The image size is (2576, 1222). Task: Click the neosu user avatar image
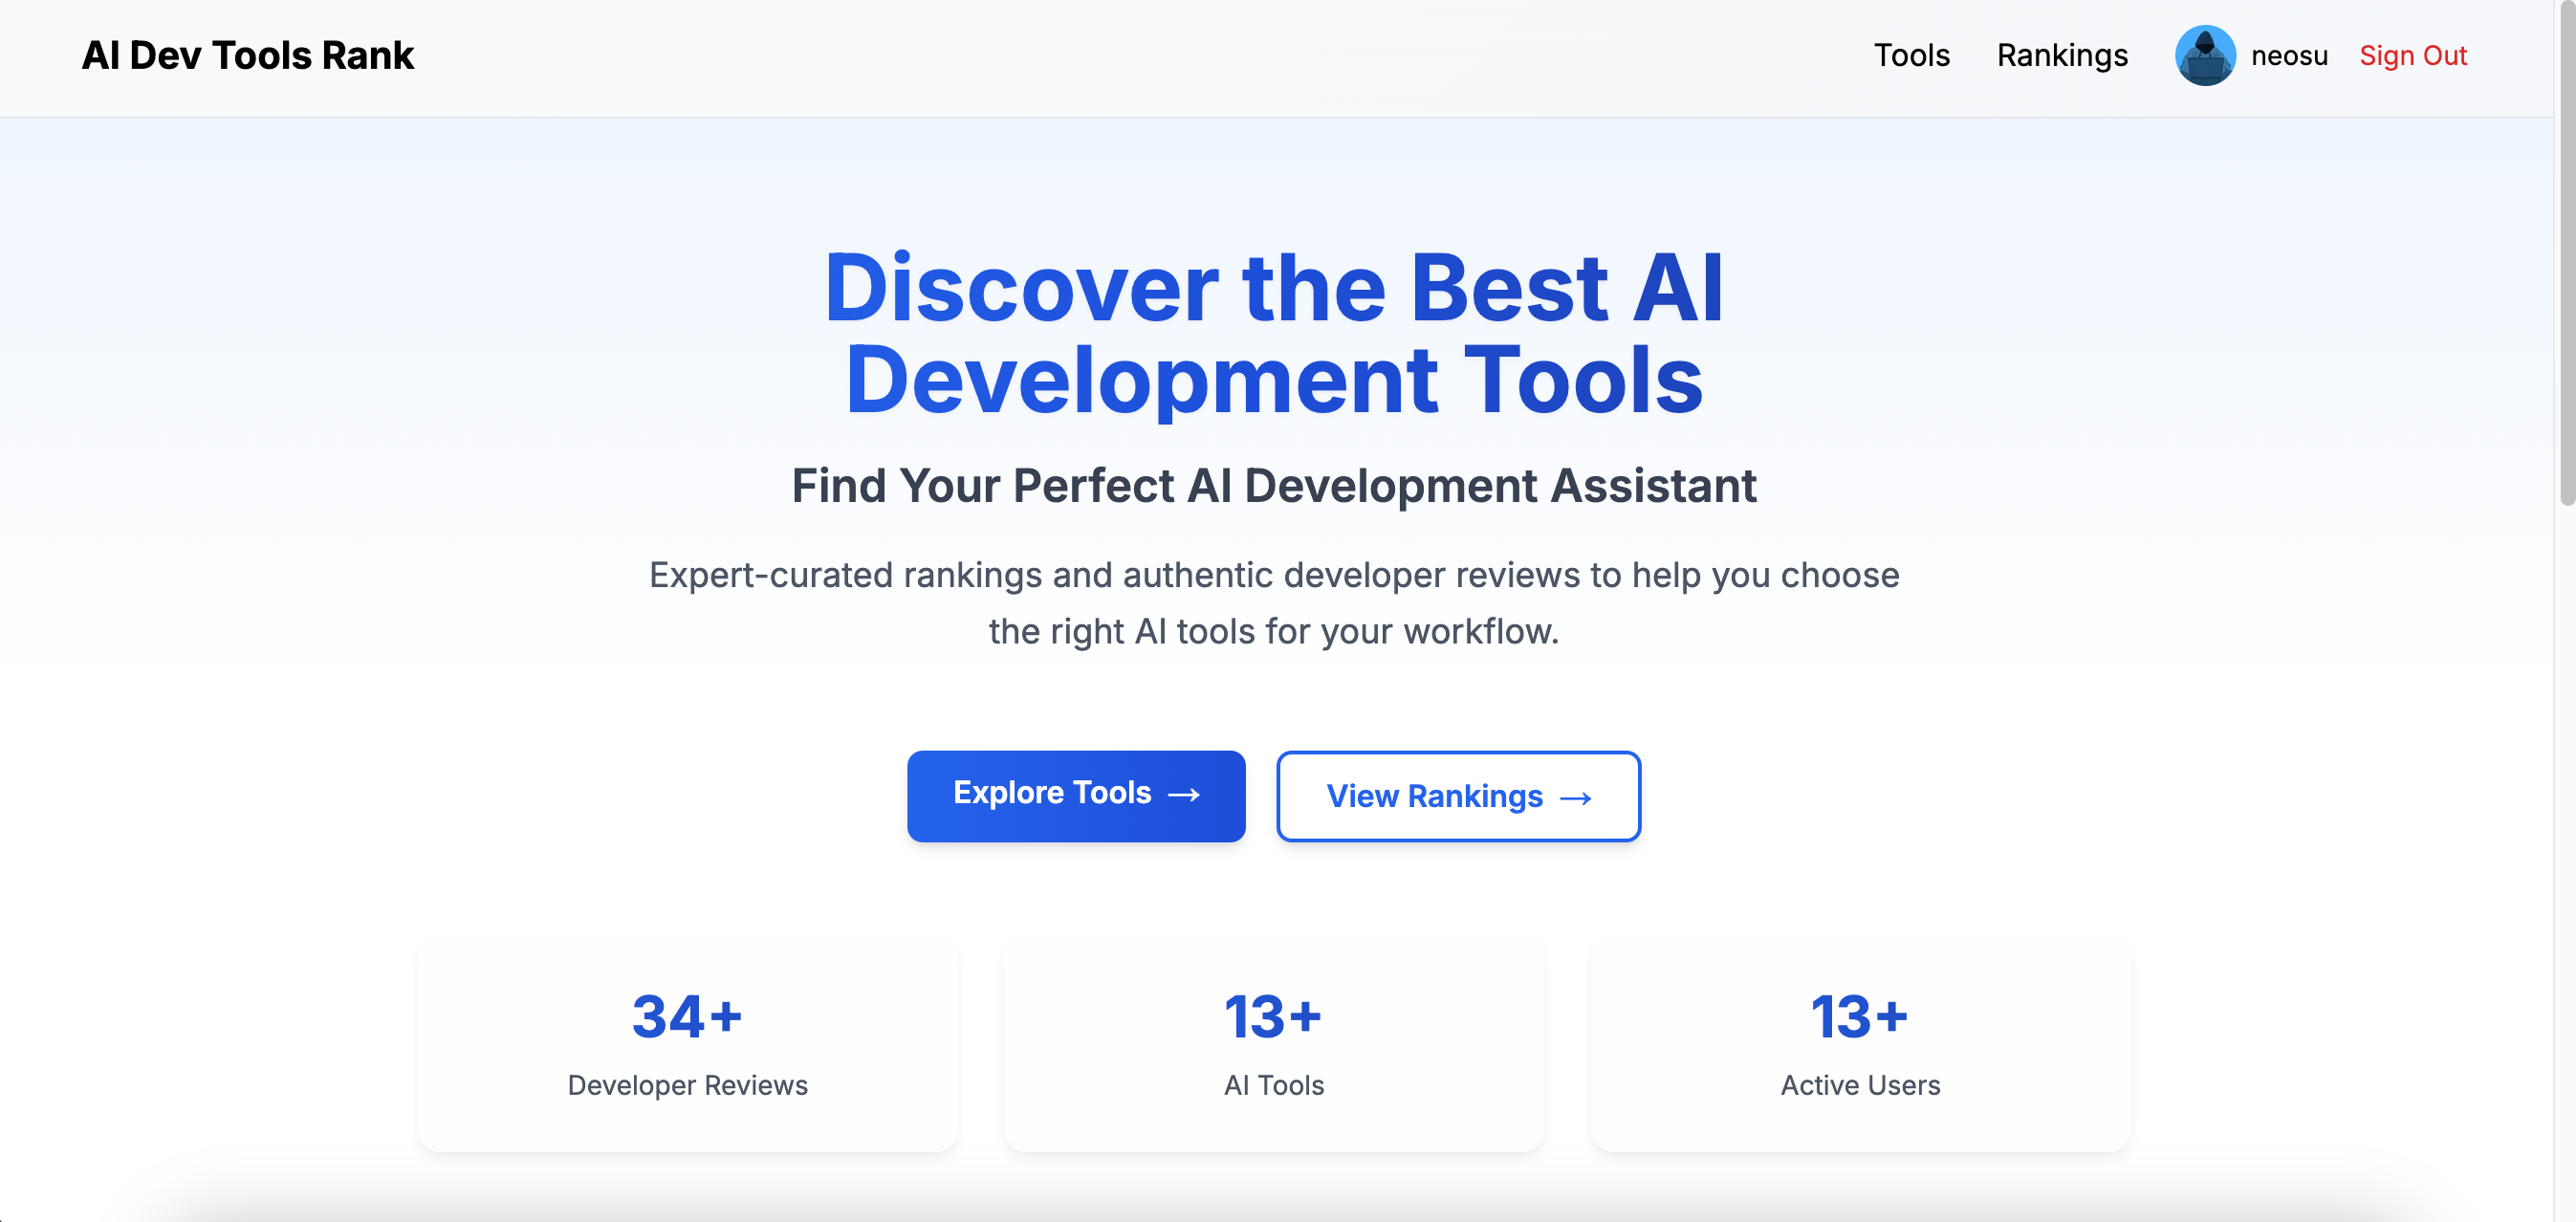point(2204,56)
